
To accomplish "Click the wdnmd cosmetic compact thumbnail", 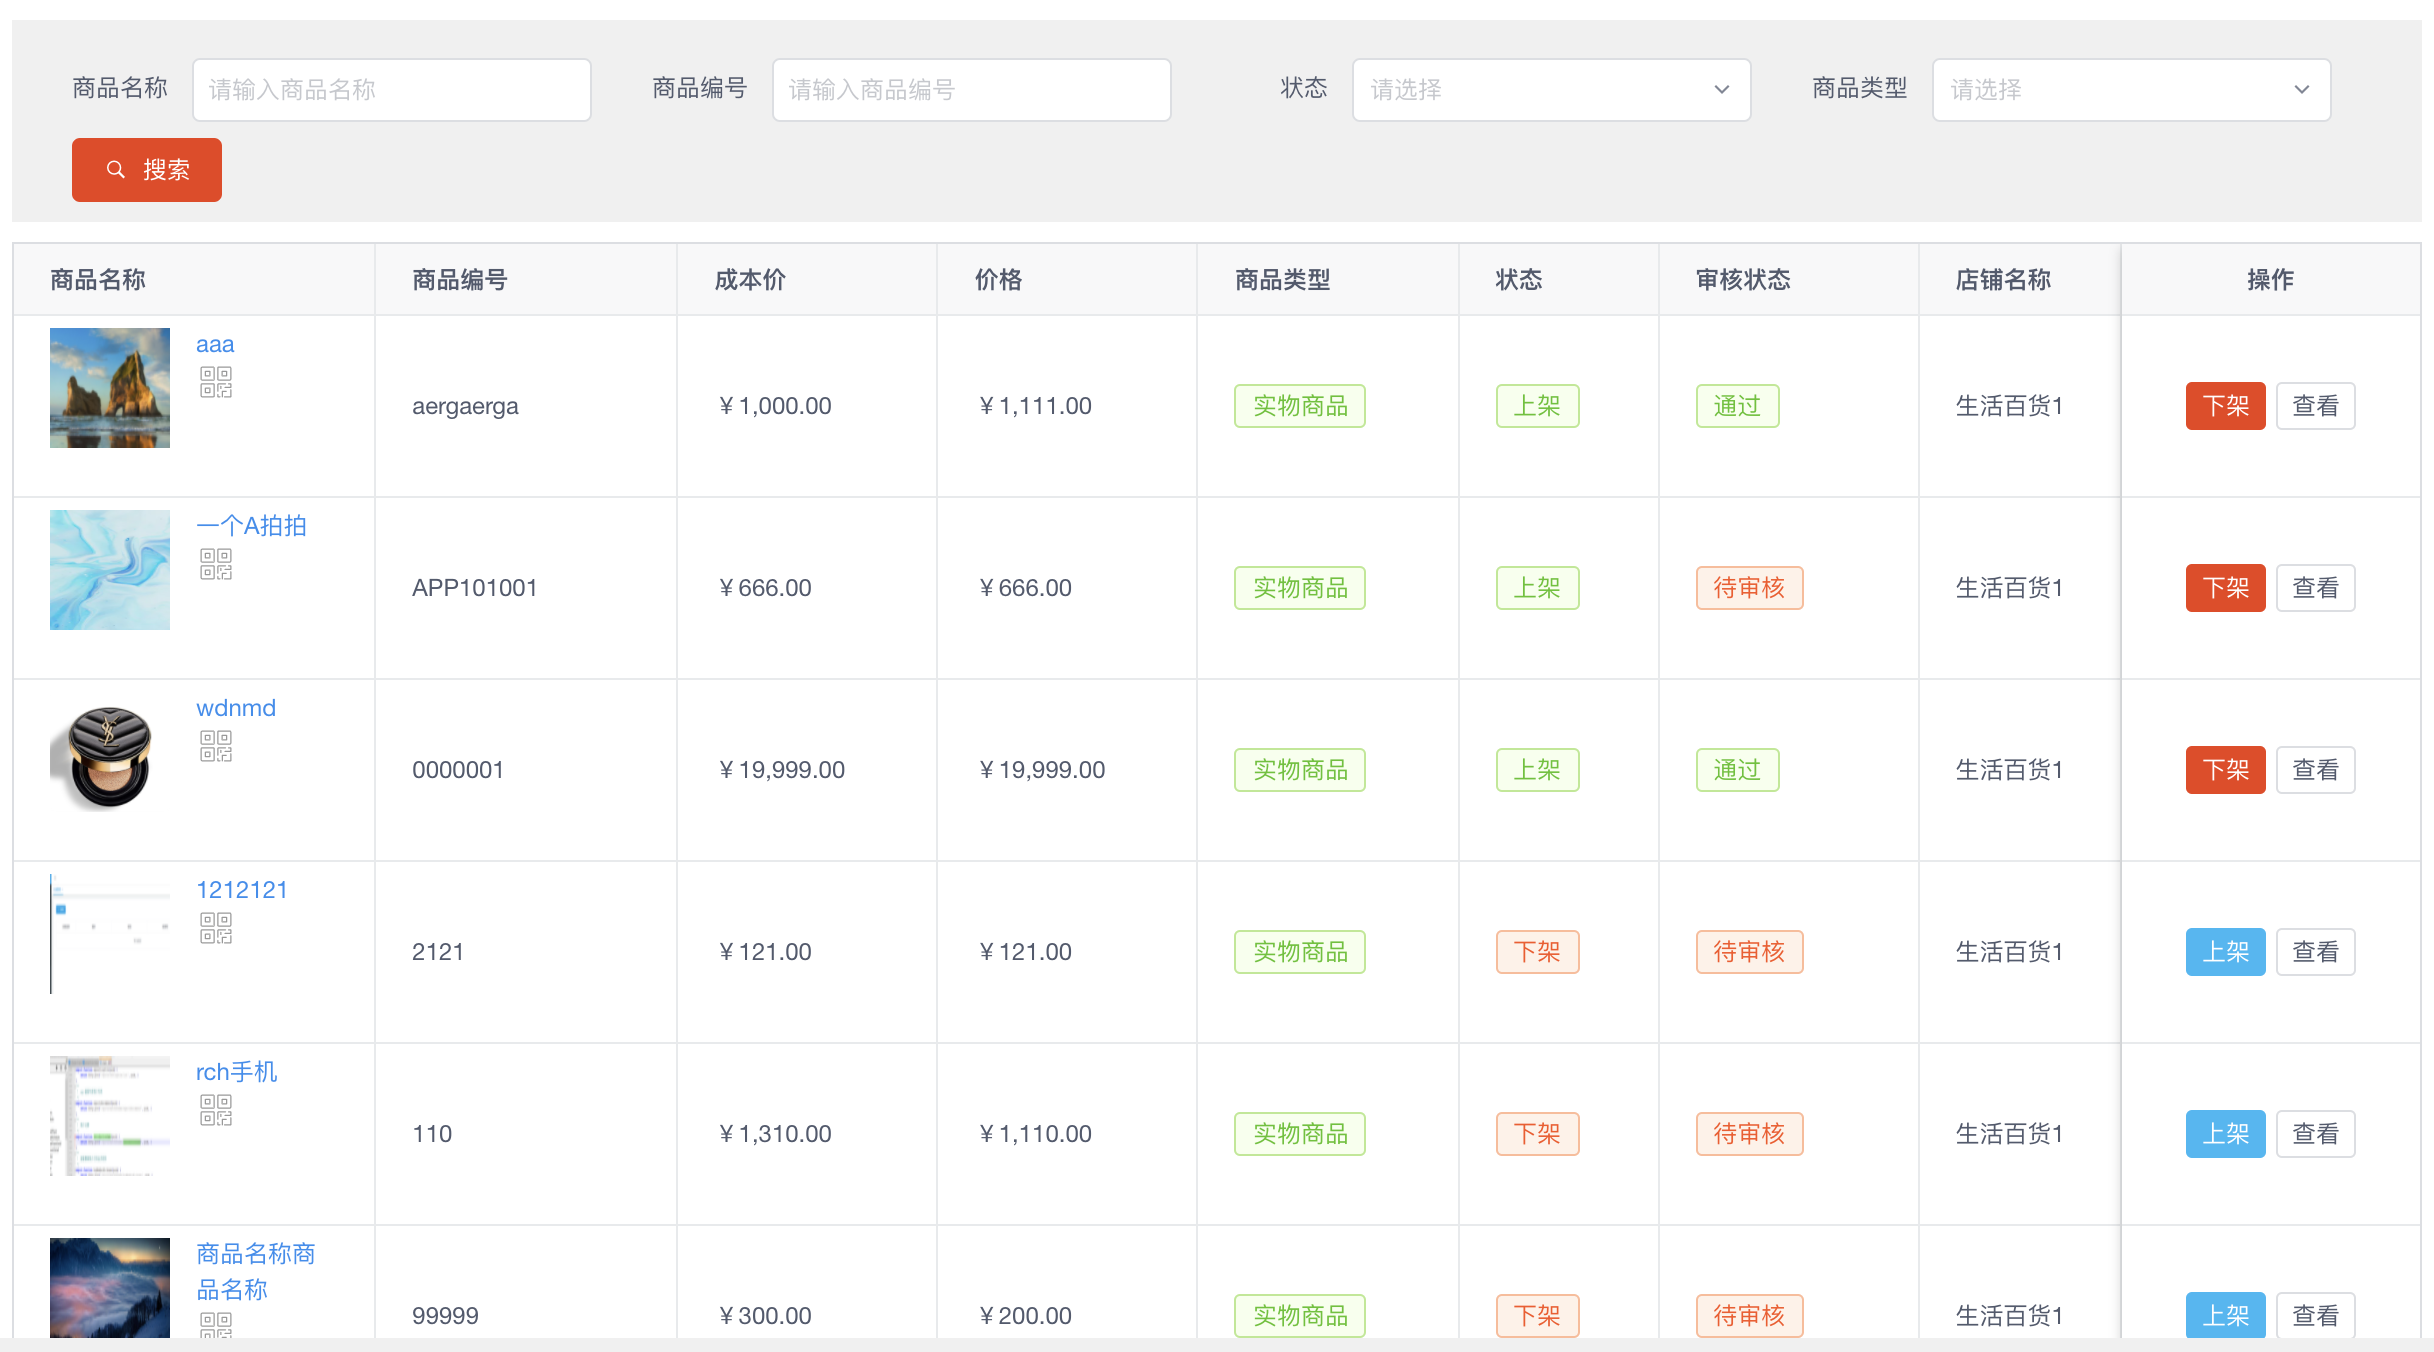I will coord(110,752).
